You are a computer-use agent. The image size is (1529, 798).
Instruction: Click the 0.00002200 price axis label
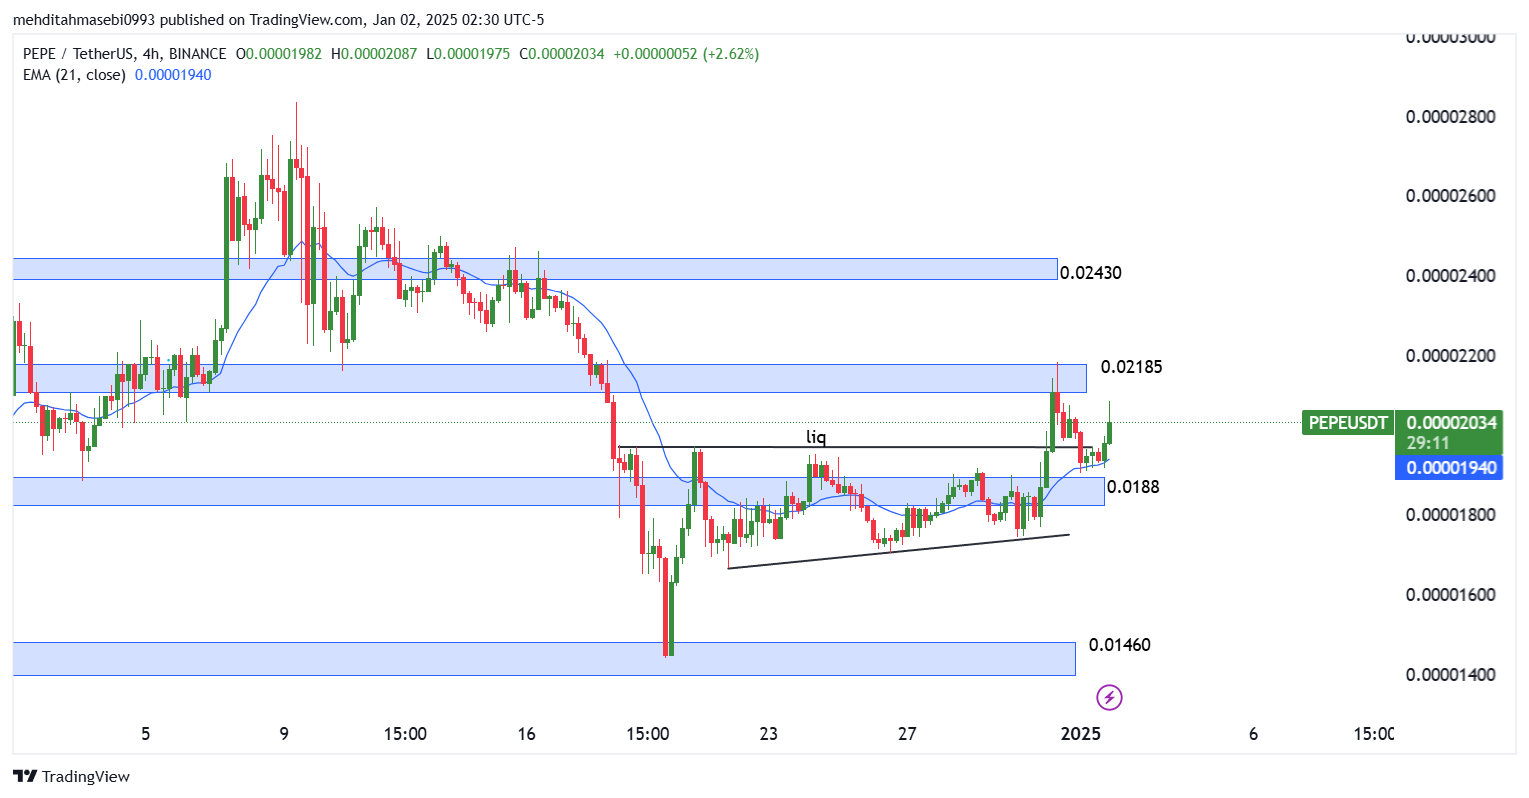point(1451,356)
